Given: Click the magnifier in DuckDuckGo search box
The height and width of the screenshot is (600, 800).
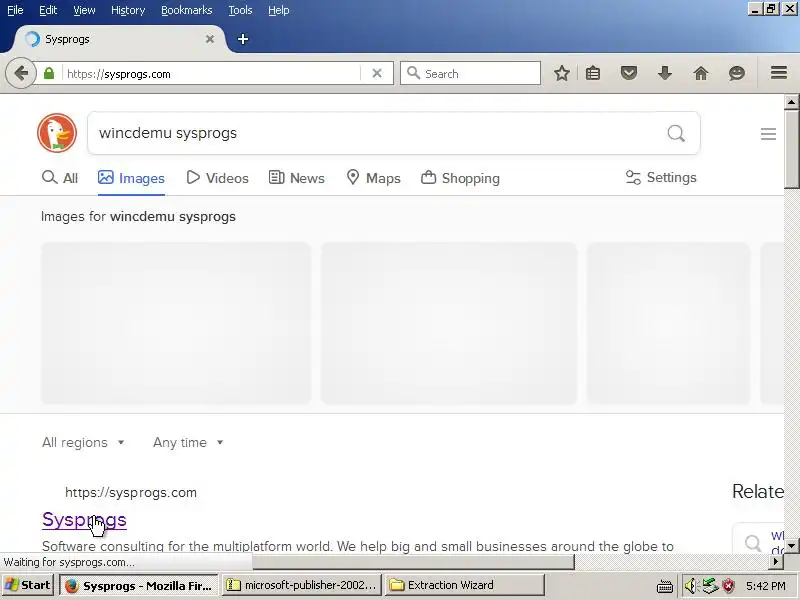Looking at the screenshot, I should tap(676, 133).
